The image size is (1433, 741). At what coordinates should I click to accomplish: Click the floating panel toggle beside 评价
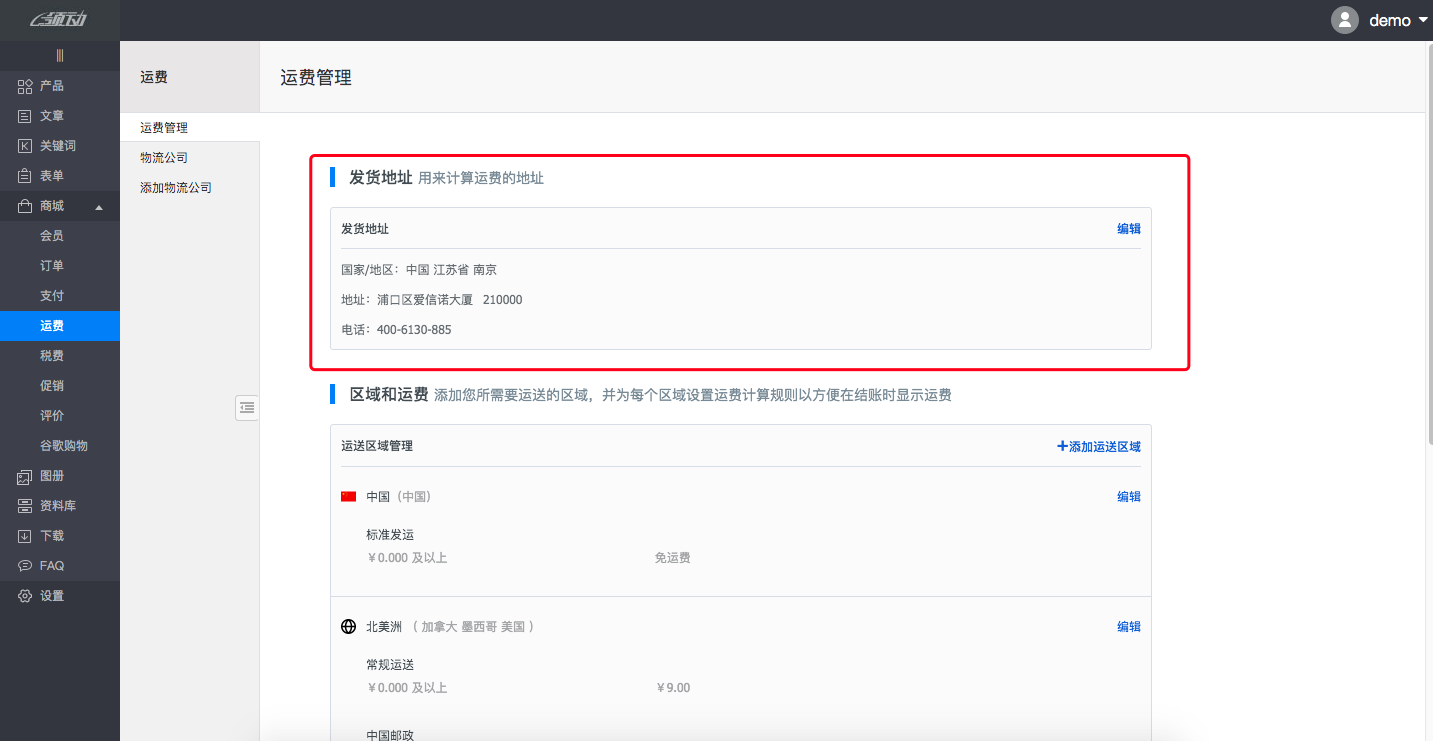click(x=247, y=408)
